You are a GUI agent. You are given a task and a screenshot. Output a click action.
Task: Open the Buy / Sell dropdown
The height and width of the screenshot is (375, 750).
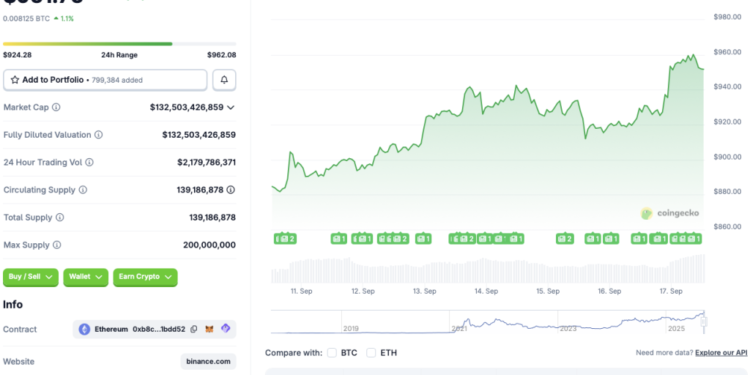tap(31, 277)
